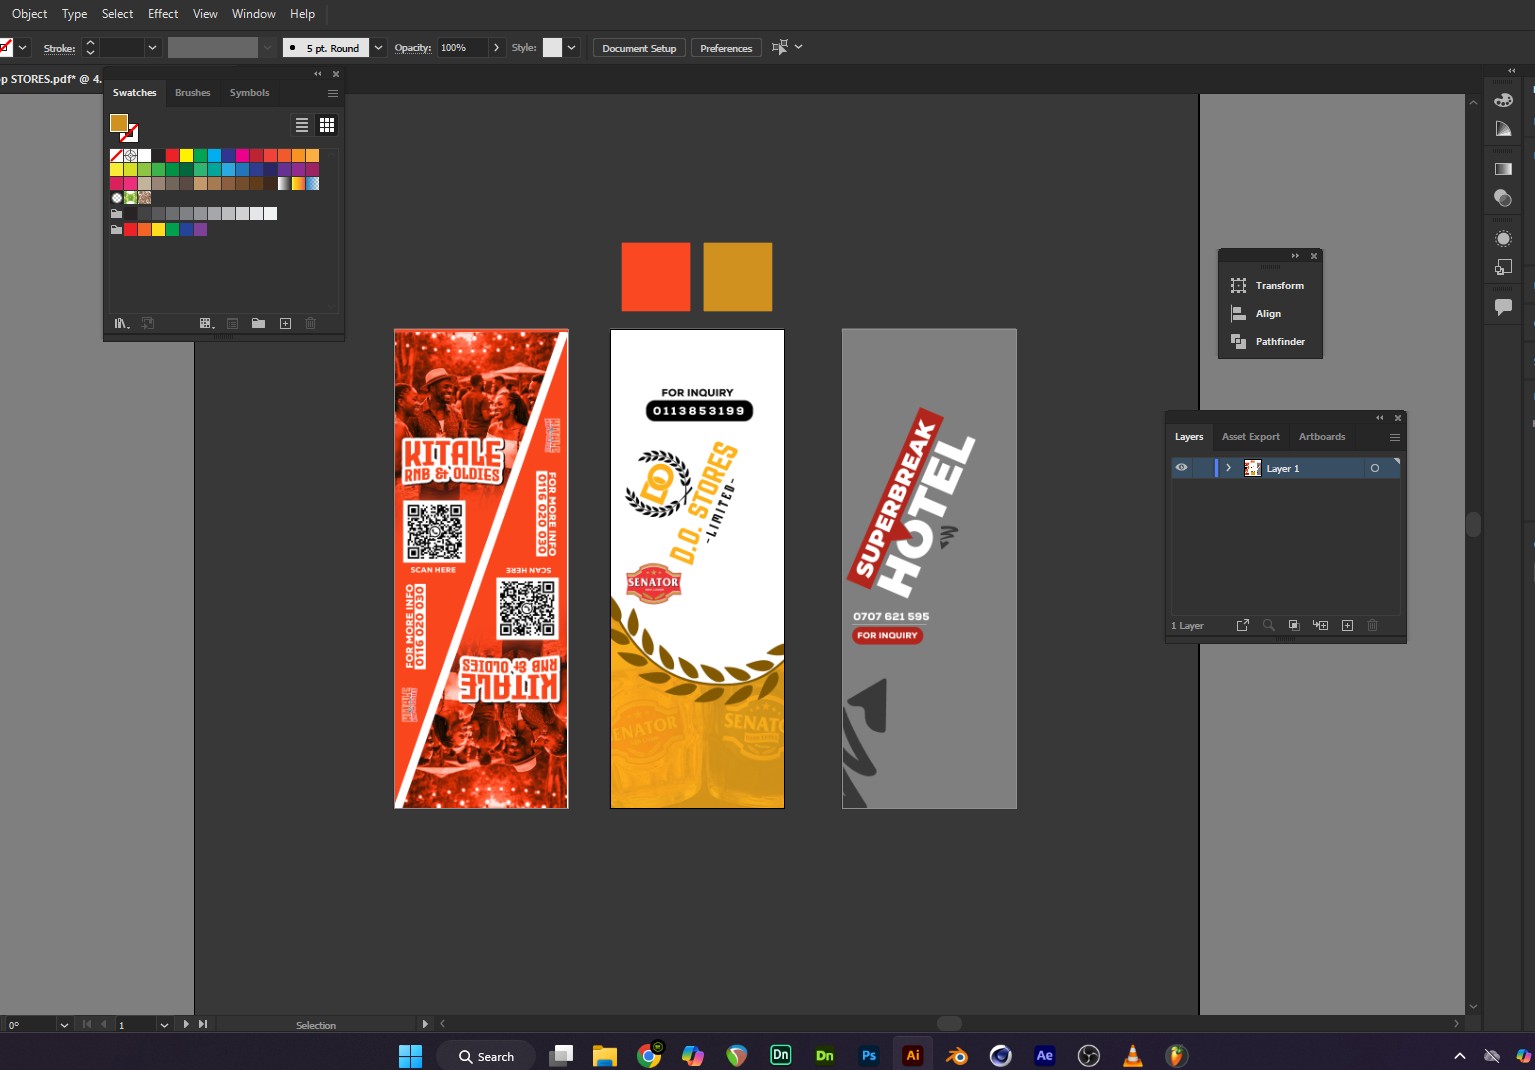Open the Transparency panel icon in dock
This screenshot has width=1535, height=1070.
[x=1503, y=198]
